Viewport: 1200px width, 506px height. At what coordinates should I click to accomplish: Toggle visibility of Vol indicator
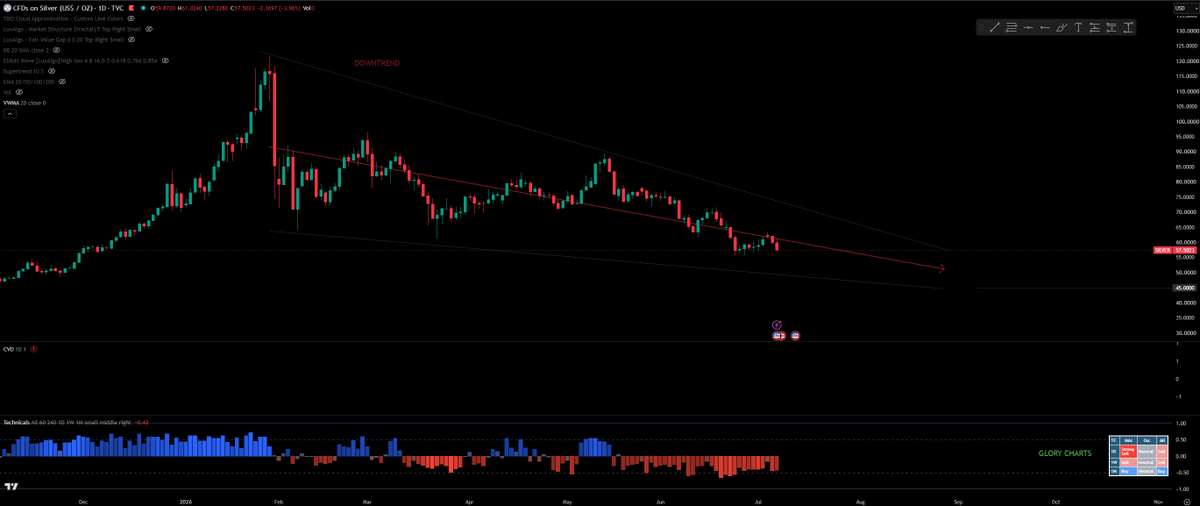(19, 92)
